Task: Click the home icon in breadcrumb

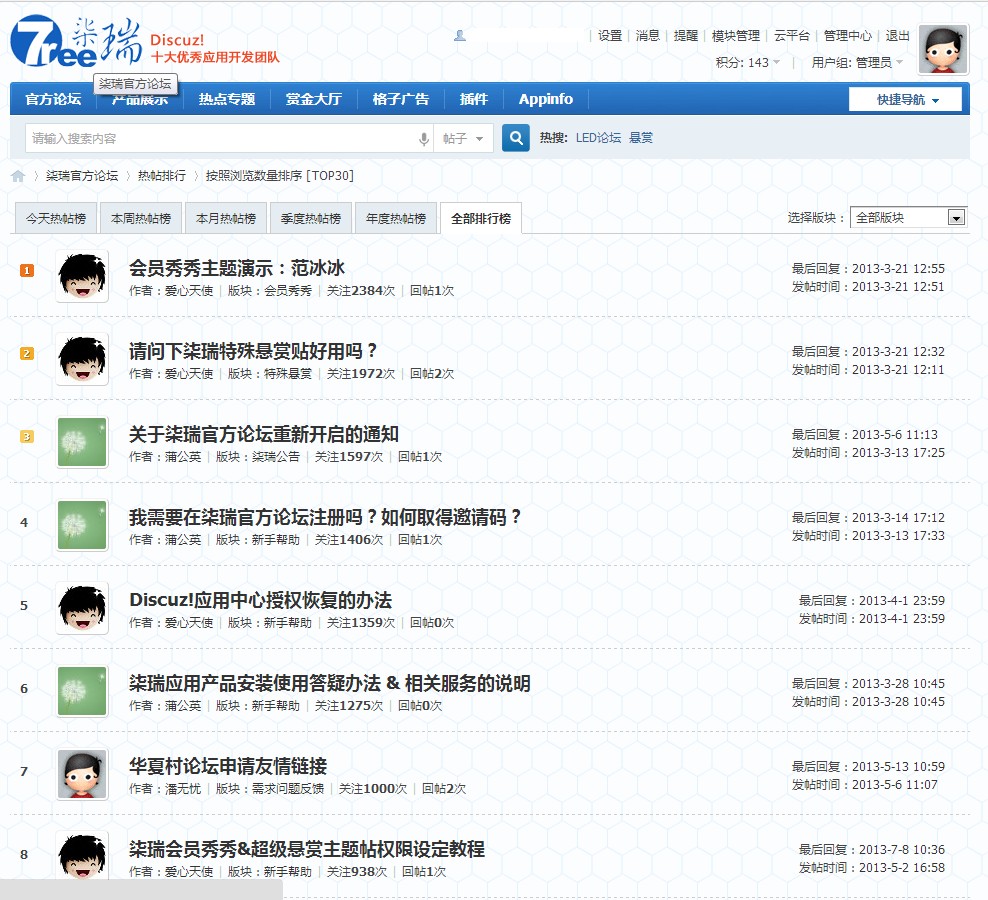Action: [x=18, y=176]
